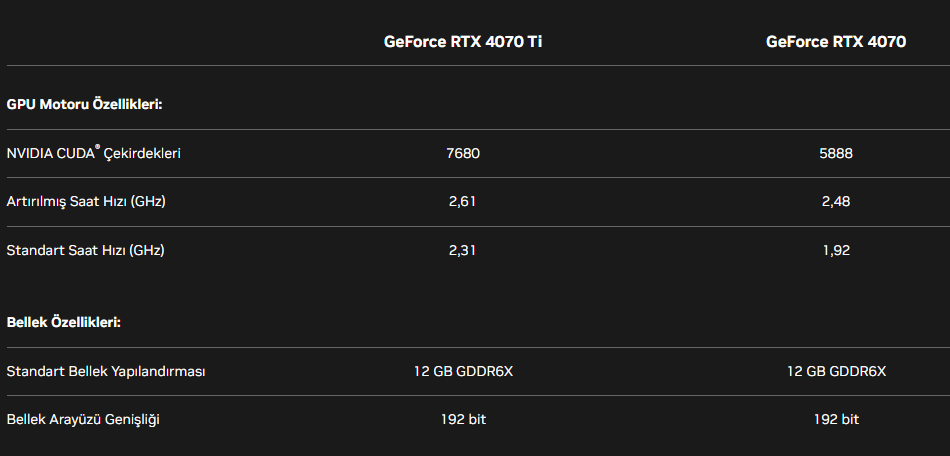Click the Artırılmış Saat Hızı (GHz) label

coord(86,202)
